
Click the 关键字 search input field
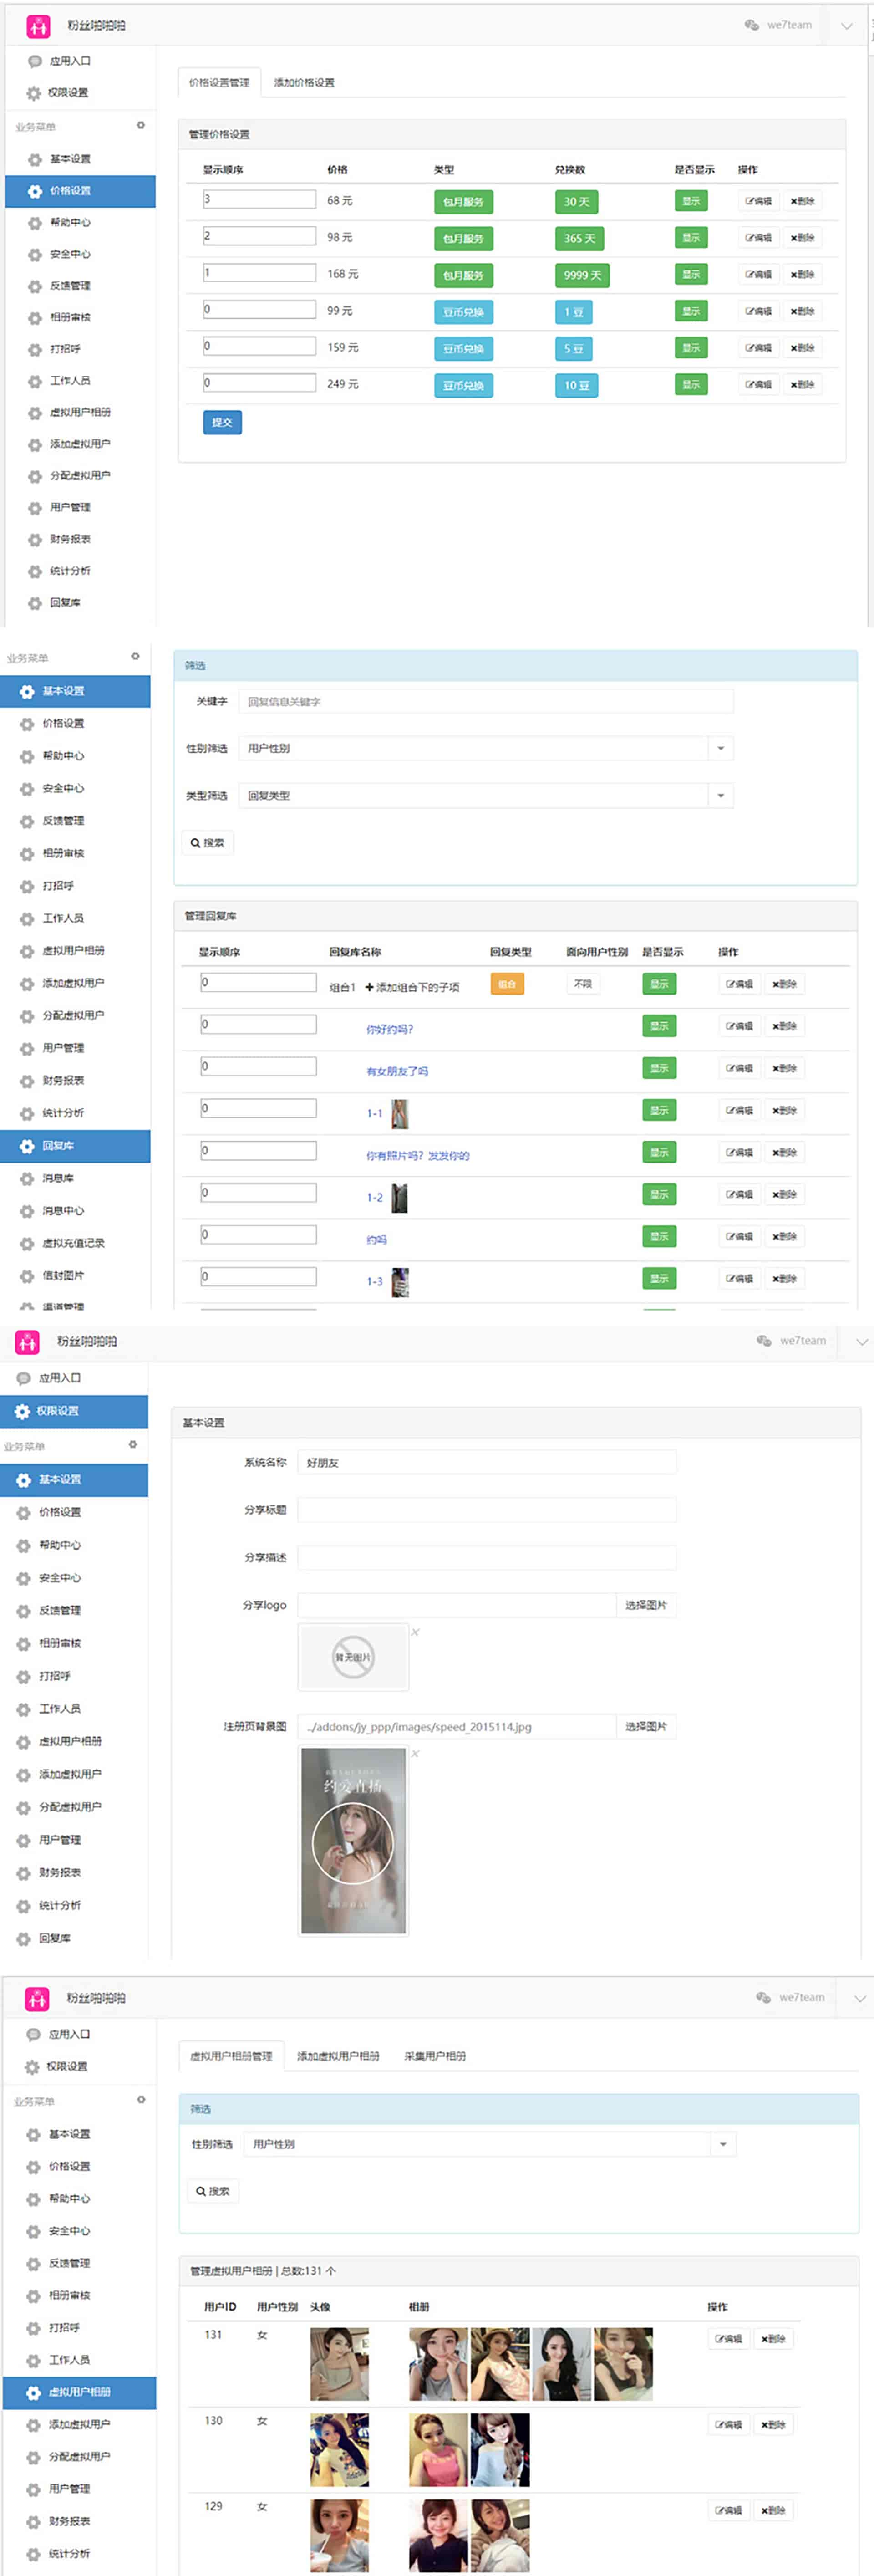[x=485, y=701]
